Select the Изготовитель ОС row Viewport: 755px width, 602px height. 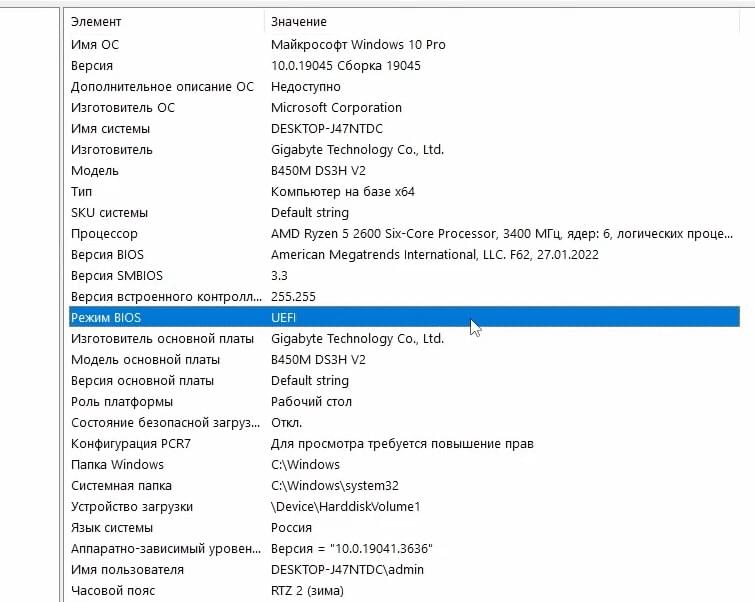coord(404,108)
